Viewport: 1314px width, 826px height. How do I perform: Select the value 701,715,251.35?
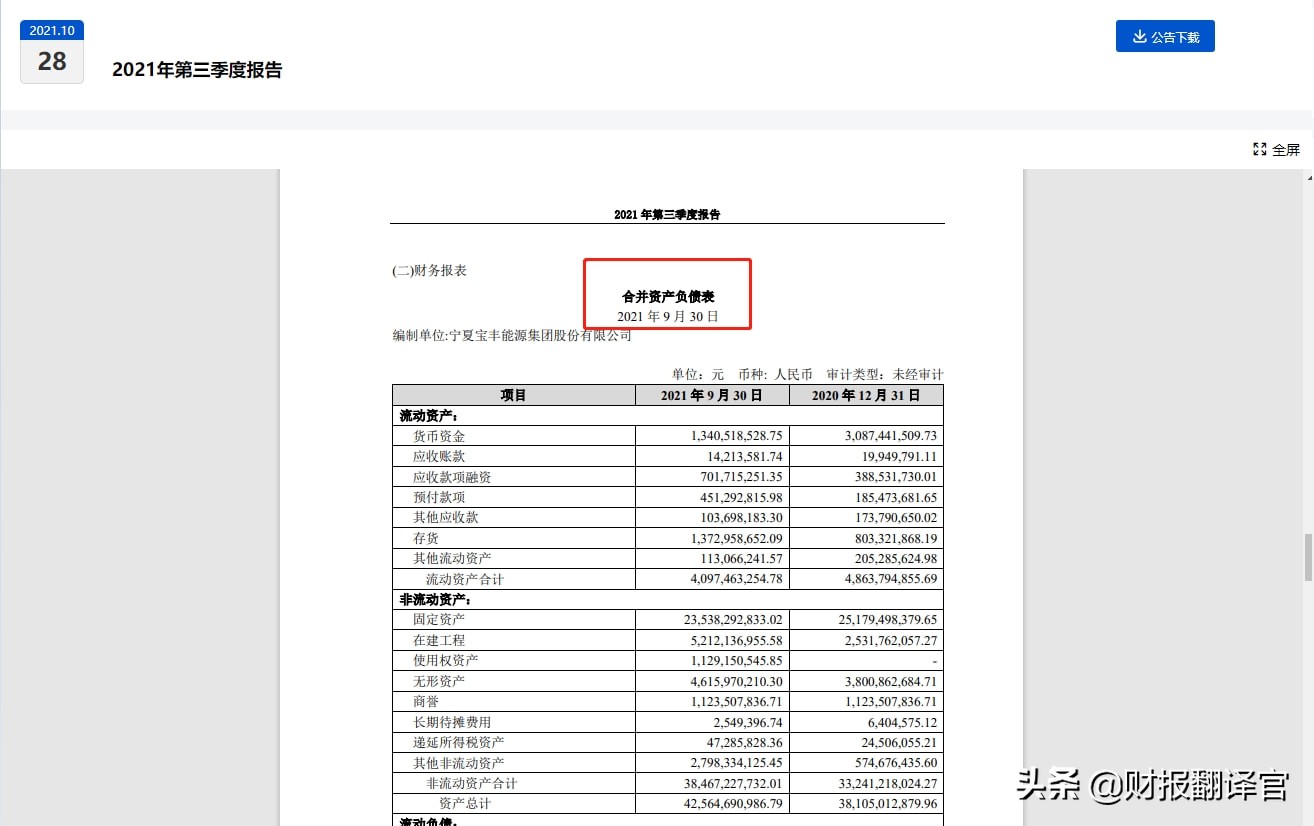click(742, 477)
